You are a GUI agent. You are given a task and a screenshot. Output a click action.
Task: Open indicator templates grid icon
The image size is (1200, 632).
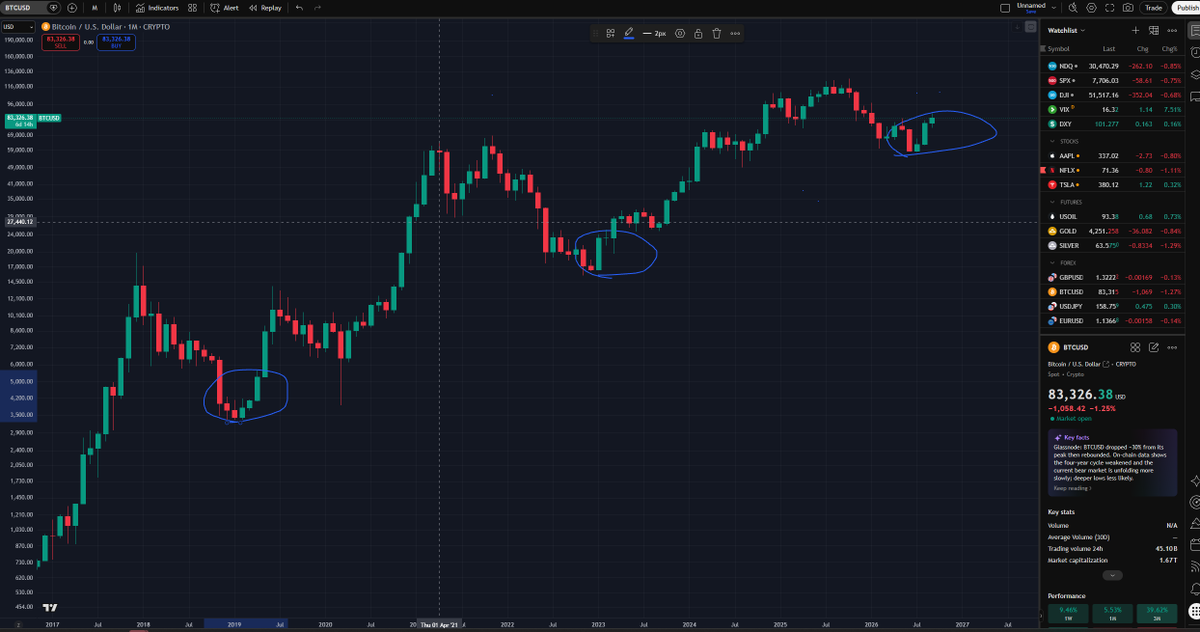(x=192, y=7)
